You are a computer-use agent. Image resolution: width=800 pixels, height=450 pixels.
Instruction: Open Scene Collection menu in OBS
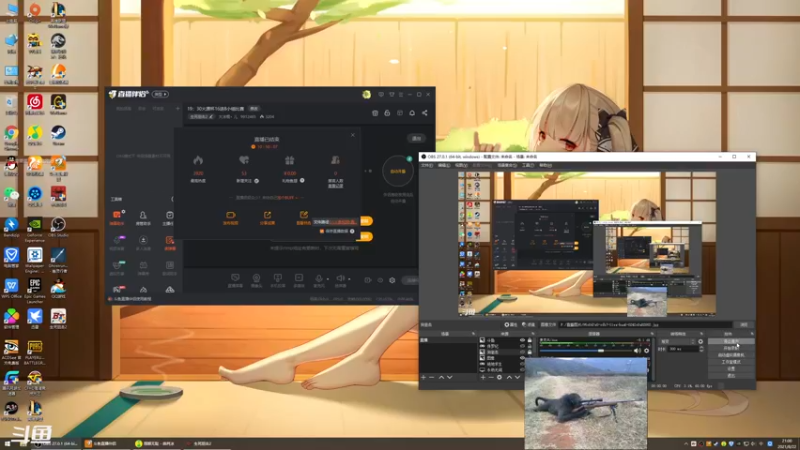[x=507, y=165]
